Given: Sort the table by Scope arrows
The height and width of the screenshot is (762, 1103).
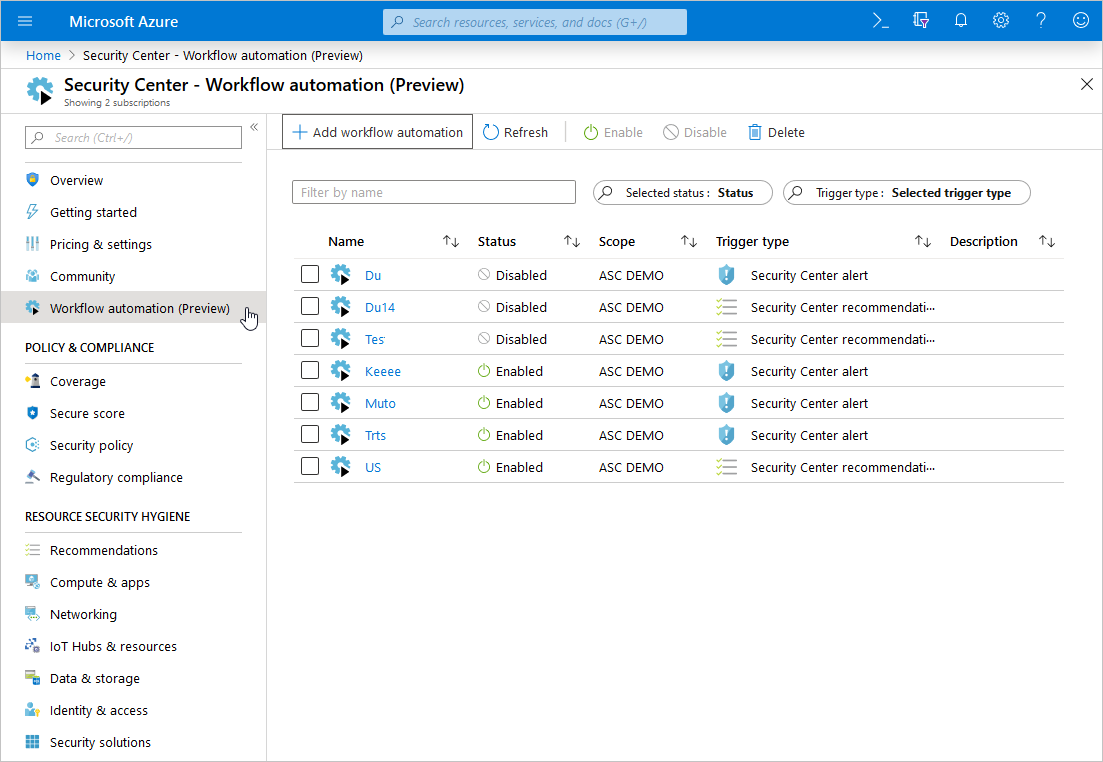Looking at the screenshot, I should pyautogui.click(x=689, y=241).
